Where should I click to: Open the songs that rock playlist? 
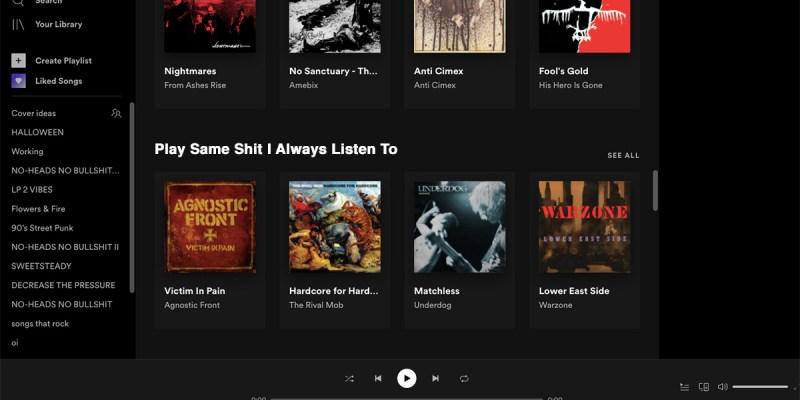tap(40, 323)
